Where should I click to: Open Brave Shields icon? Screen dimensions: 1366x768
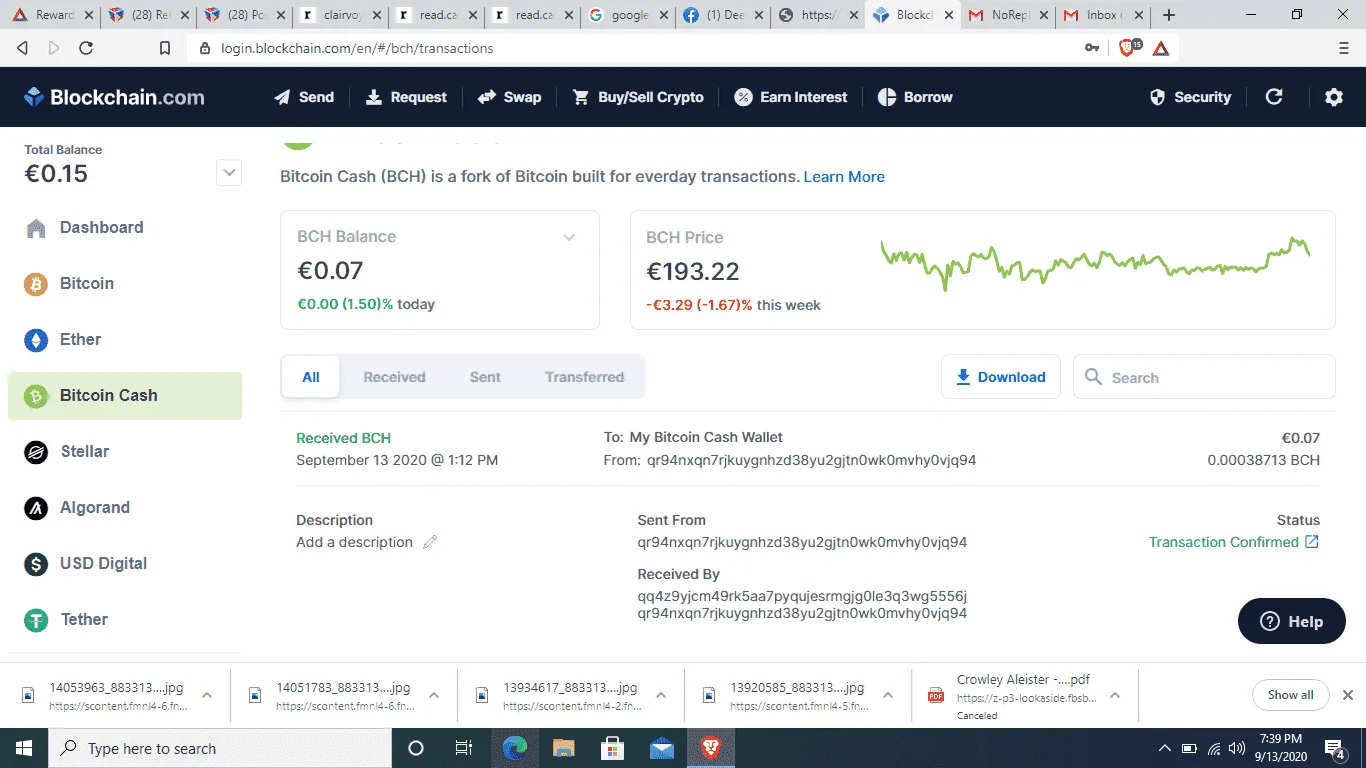(1128, 47)
